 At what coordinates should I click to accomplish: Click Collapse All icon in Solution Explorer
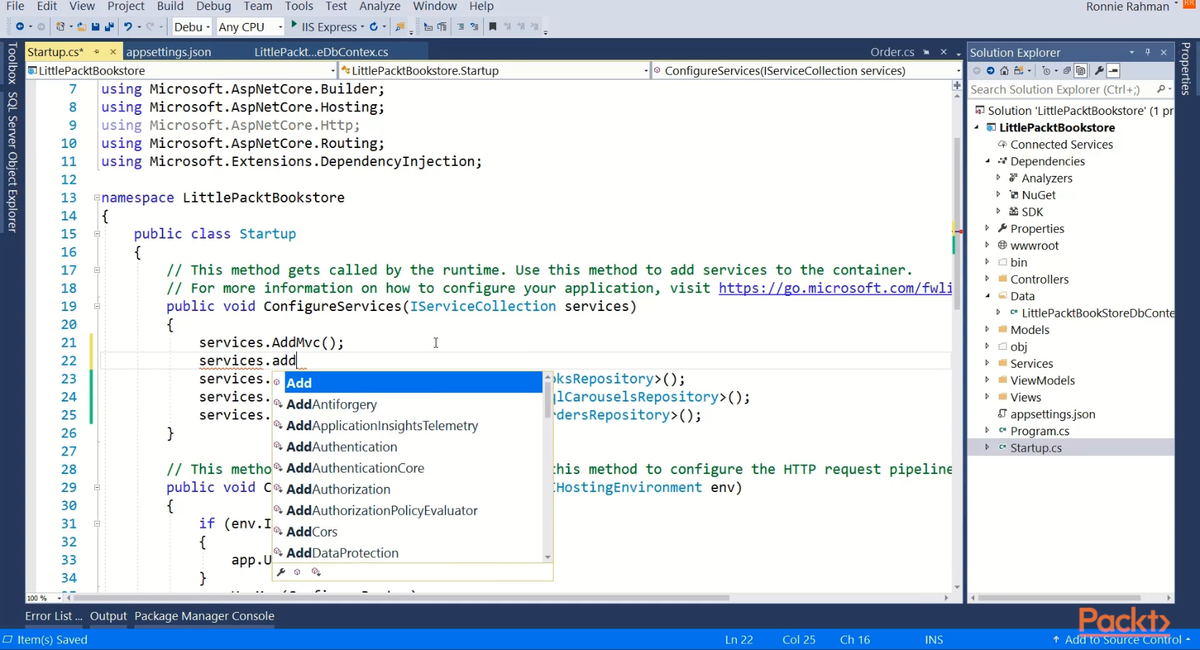pos(1068,71)
